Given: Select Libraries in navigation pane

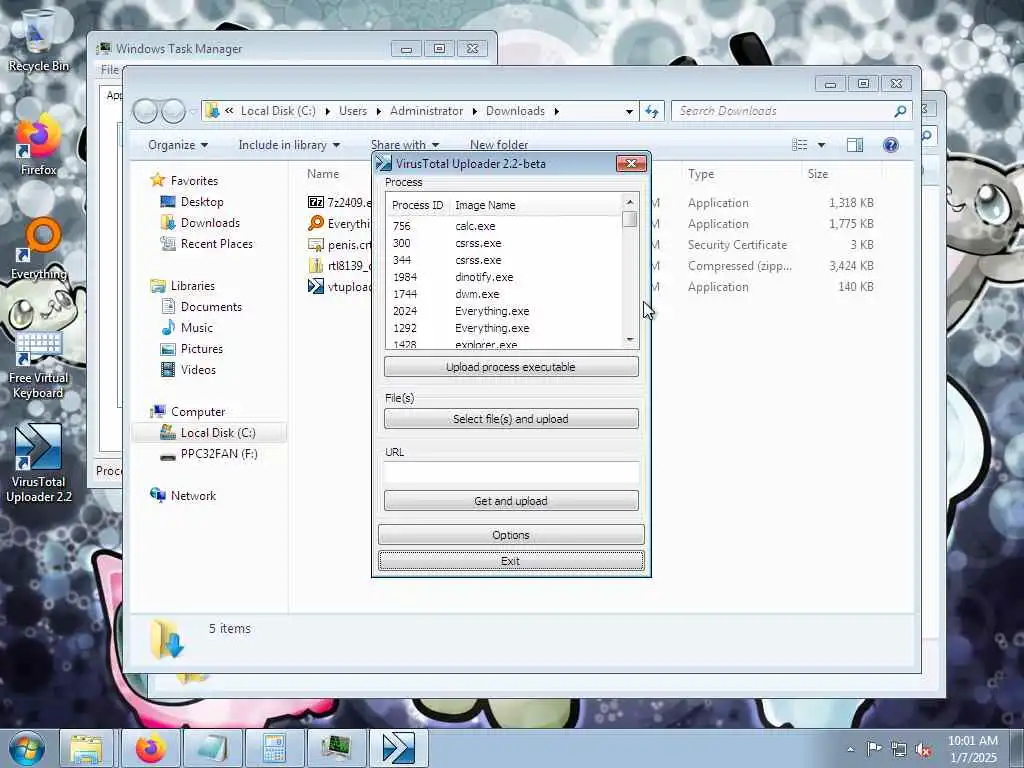Looking at the screenshot, I should (x=192, y=286).
